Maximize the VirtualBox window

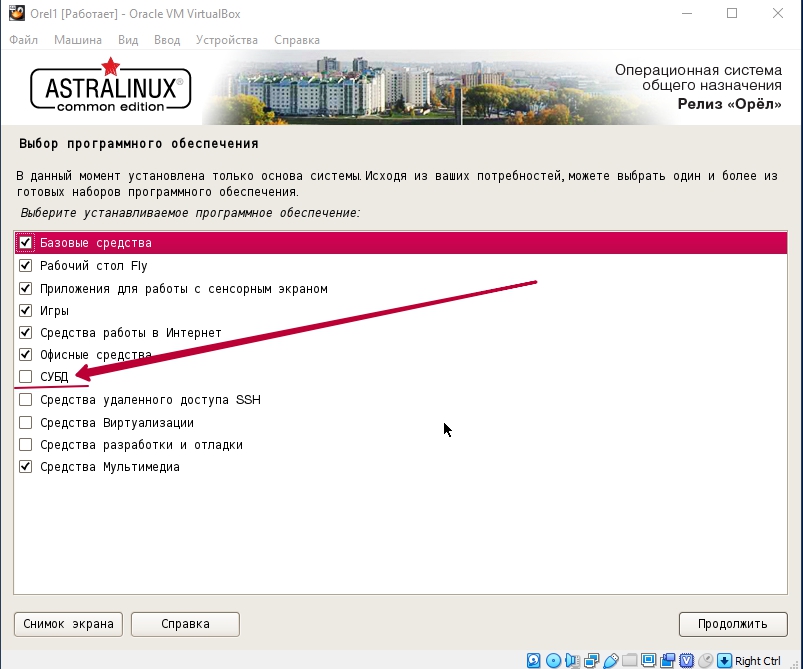732,13
